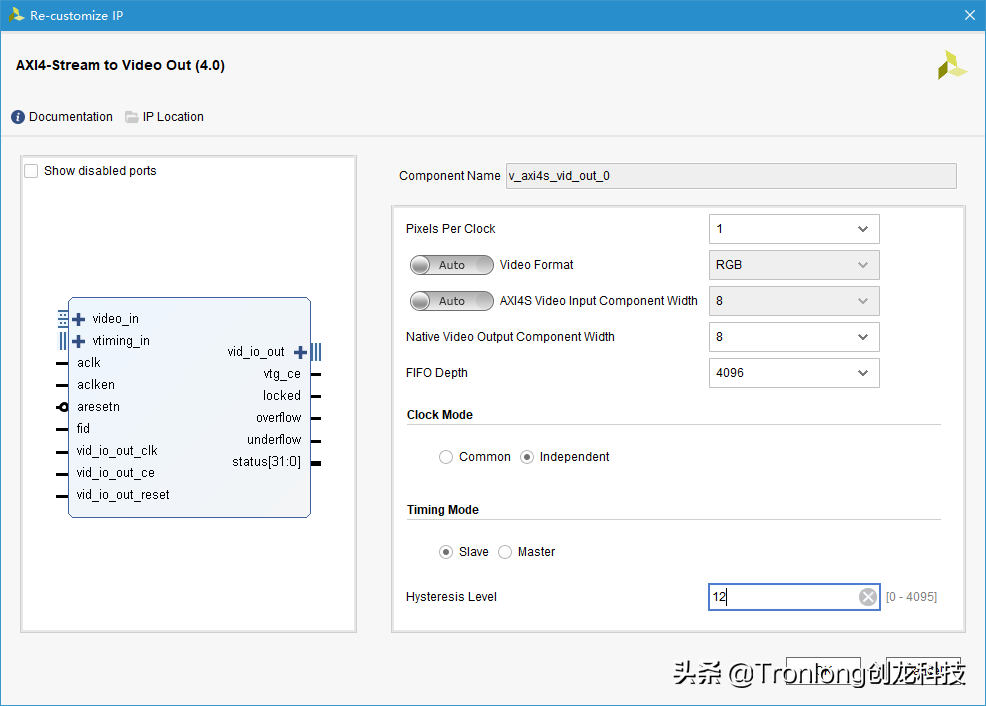Click the Xilinx logo in the dialog corner
This screenshot has width=986, height=706.
[951, 64]
